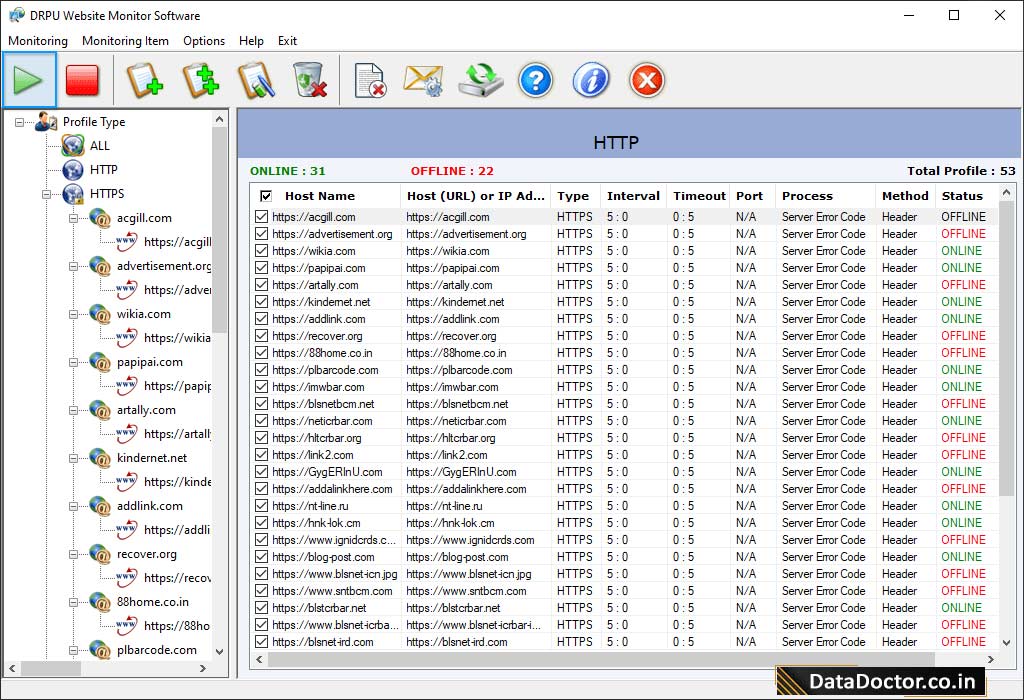Click the wikia.com site icon in tree
This screenshot has width=1024, height=700.
point(100,314)
